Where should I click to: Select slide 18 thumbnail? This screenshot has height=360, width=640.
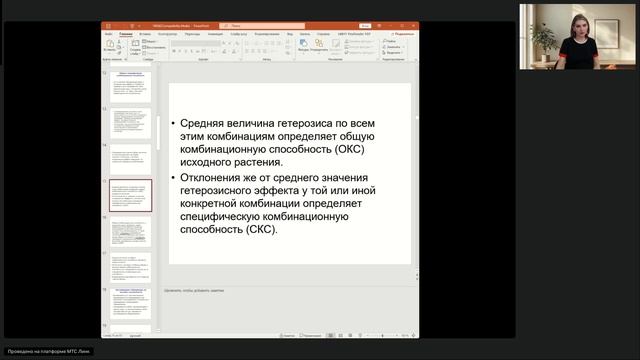pyautogui.click(x=131, y=304)
